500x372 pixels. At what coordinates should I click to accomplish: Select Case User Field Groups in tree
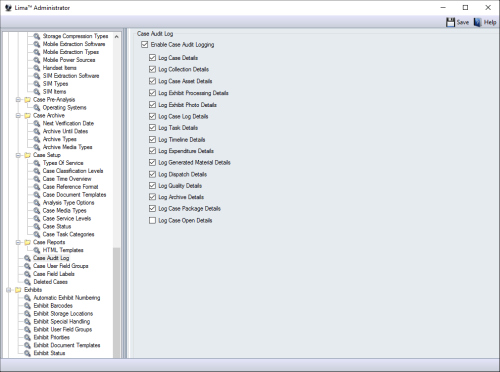pyautogui.click(x=61, y=266)
